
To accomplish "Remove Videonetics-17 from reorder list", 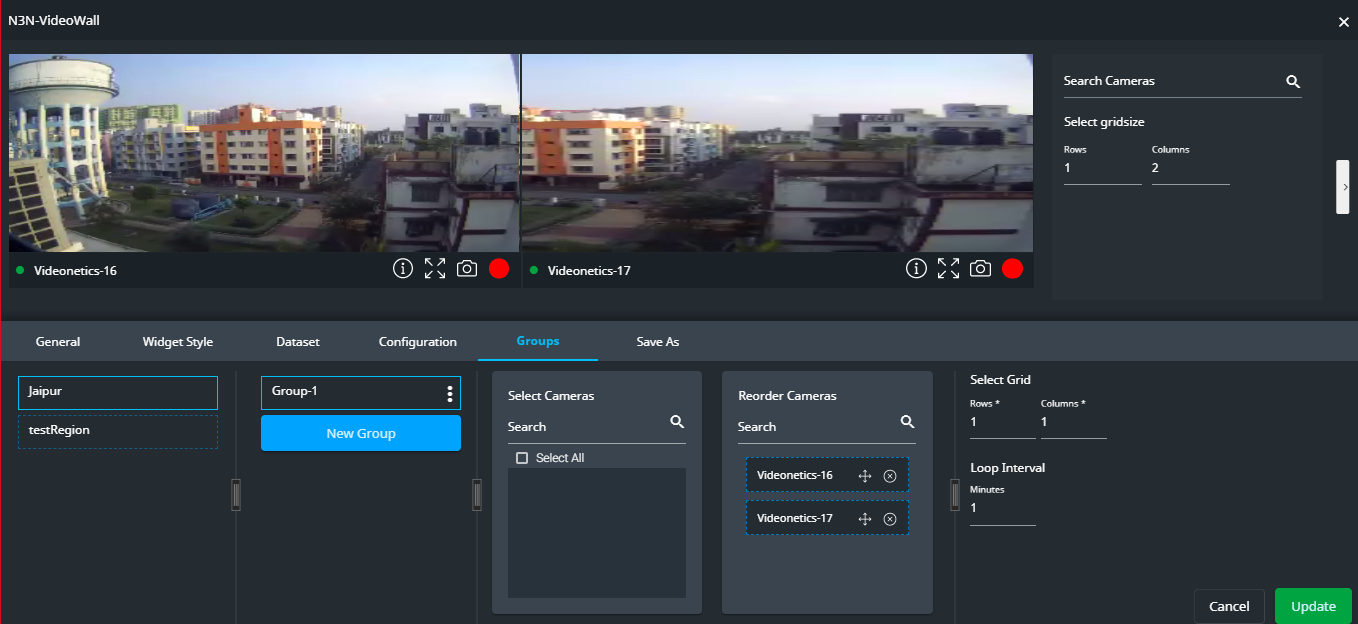I will pos(890,519).
